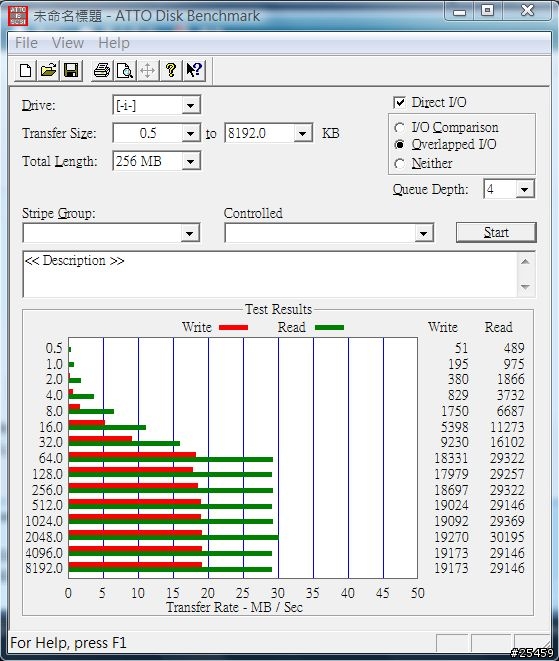
Task: Click the Save floppy disk icon
Action: tap(71, 70)
